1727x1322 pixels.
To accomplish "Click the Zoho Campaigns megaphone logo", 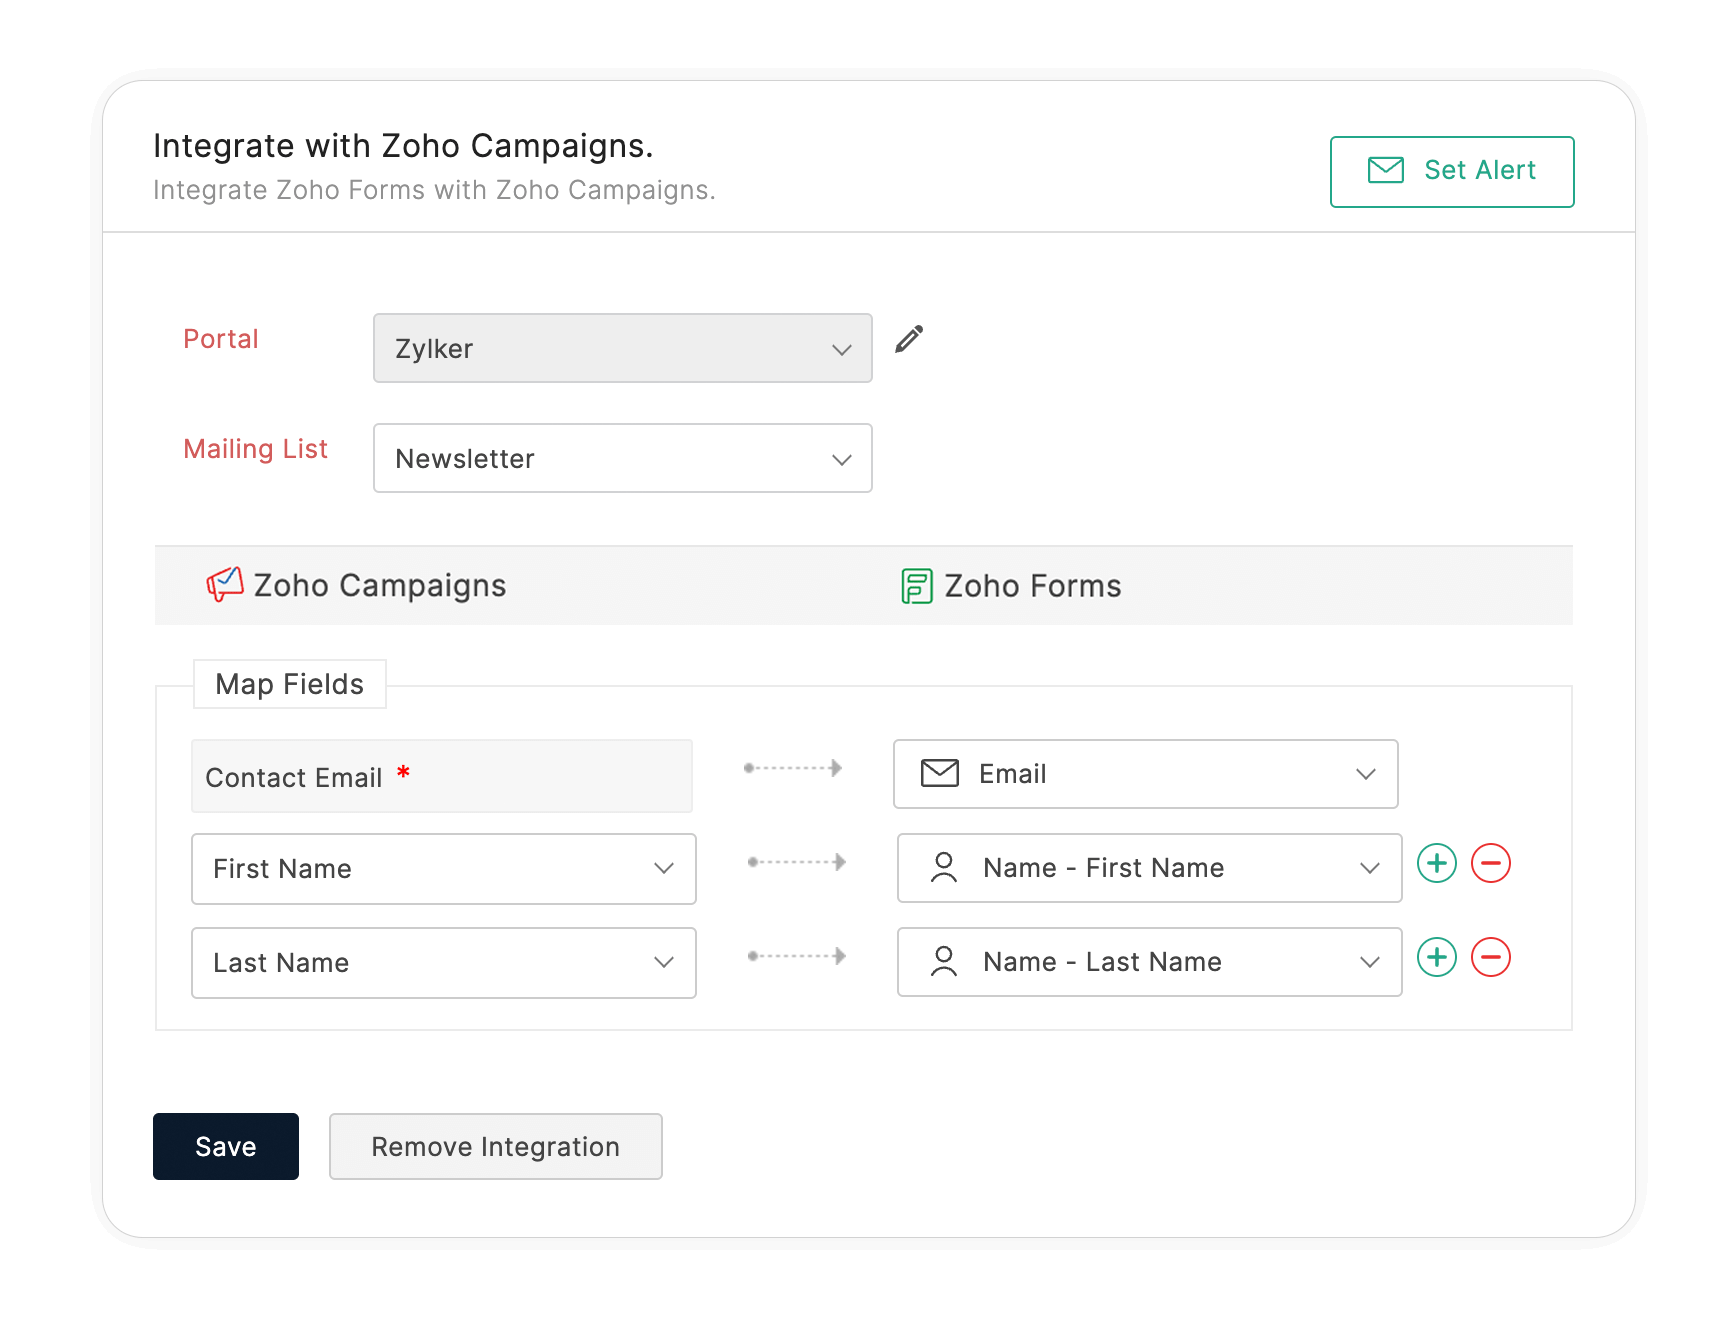I will tap(225, 584).
